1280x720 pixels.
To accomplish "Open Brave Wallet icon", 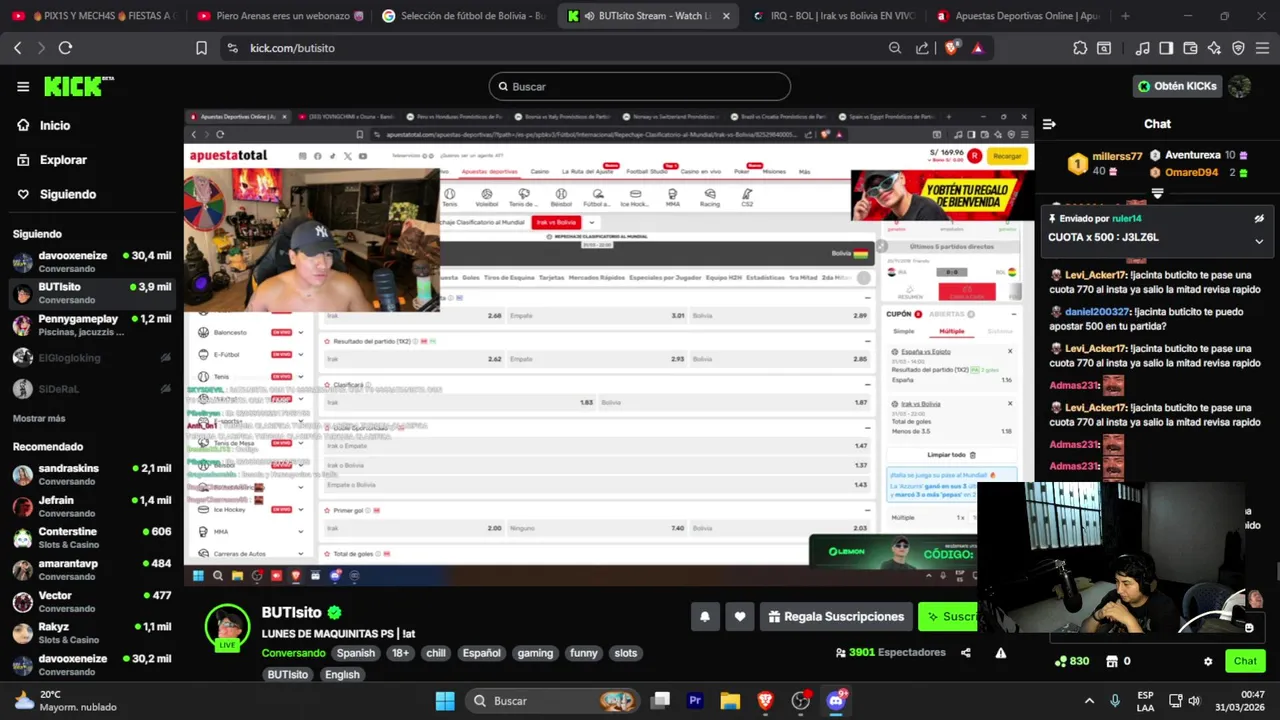I will click(1190, 48).
